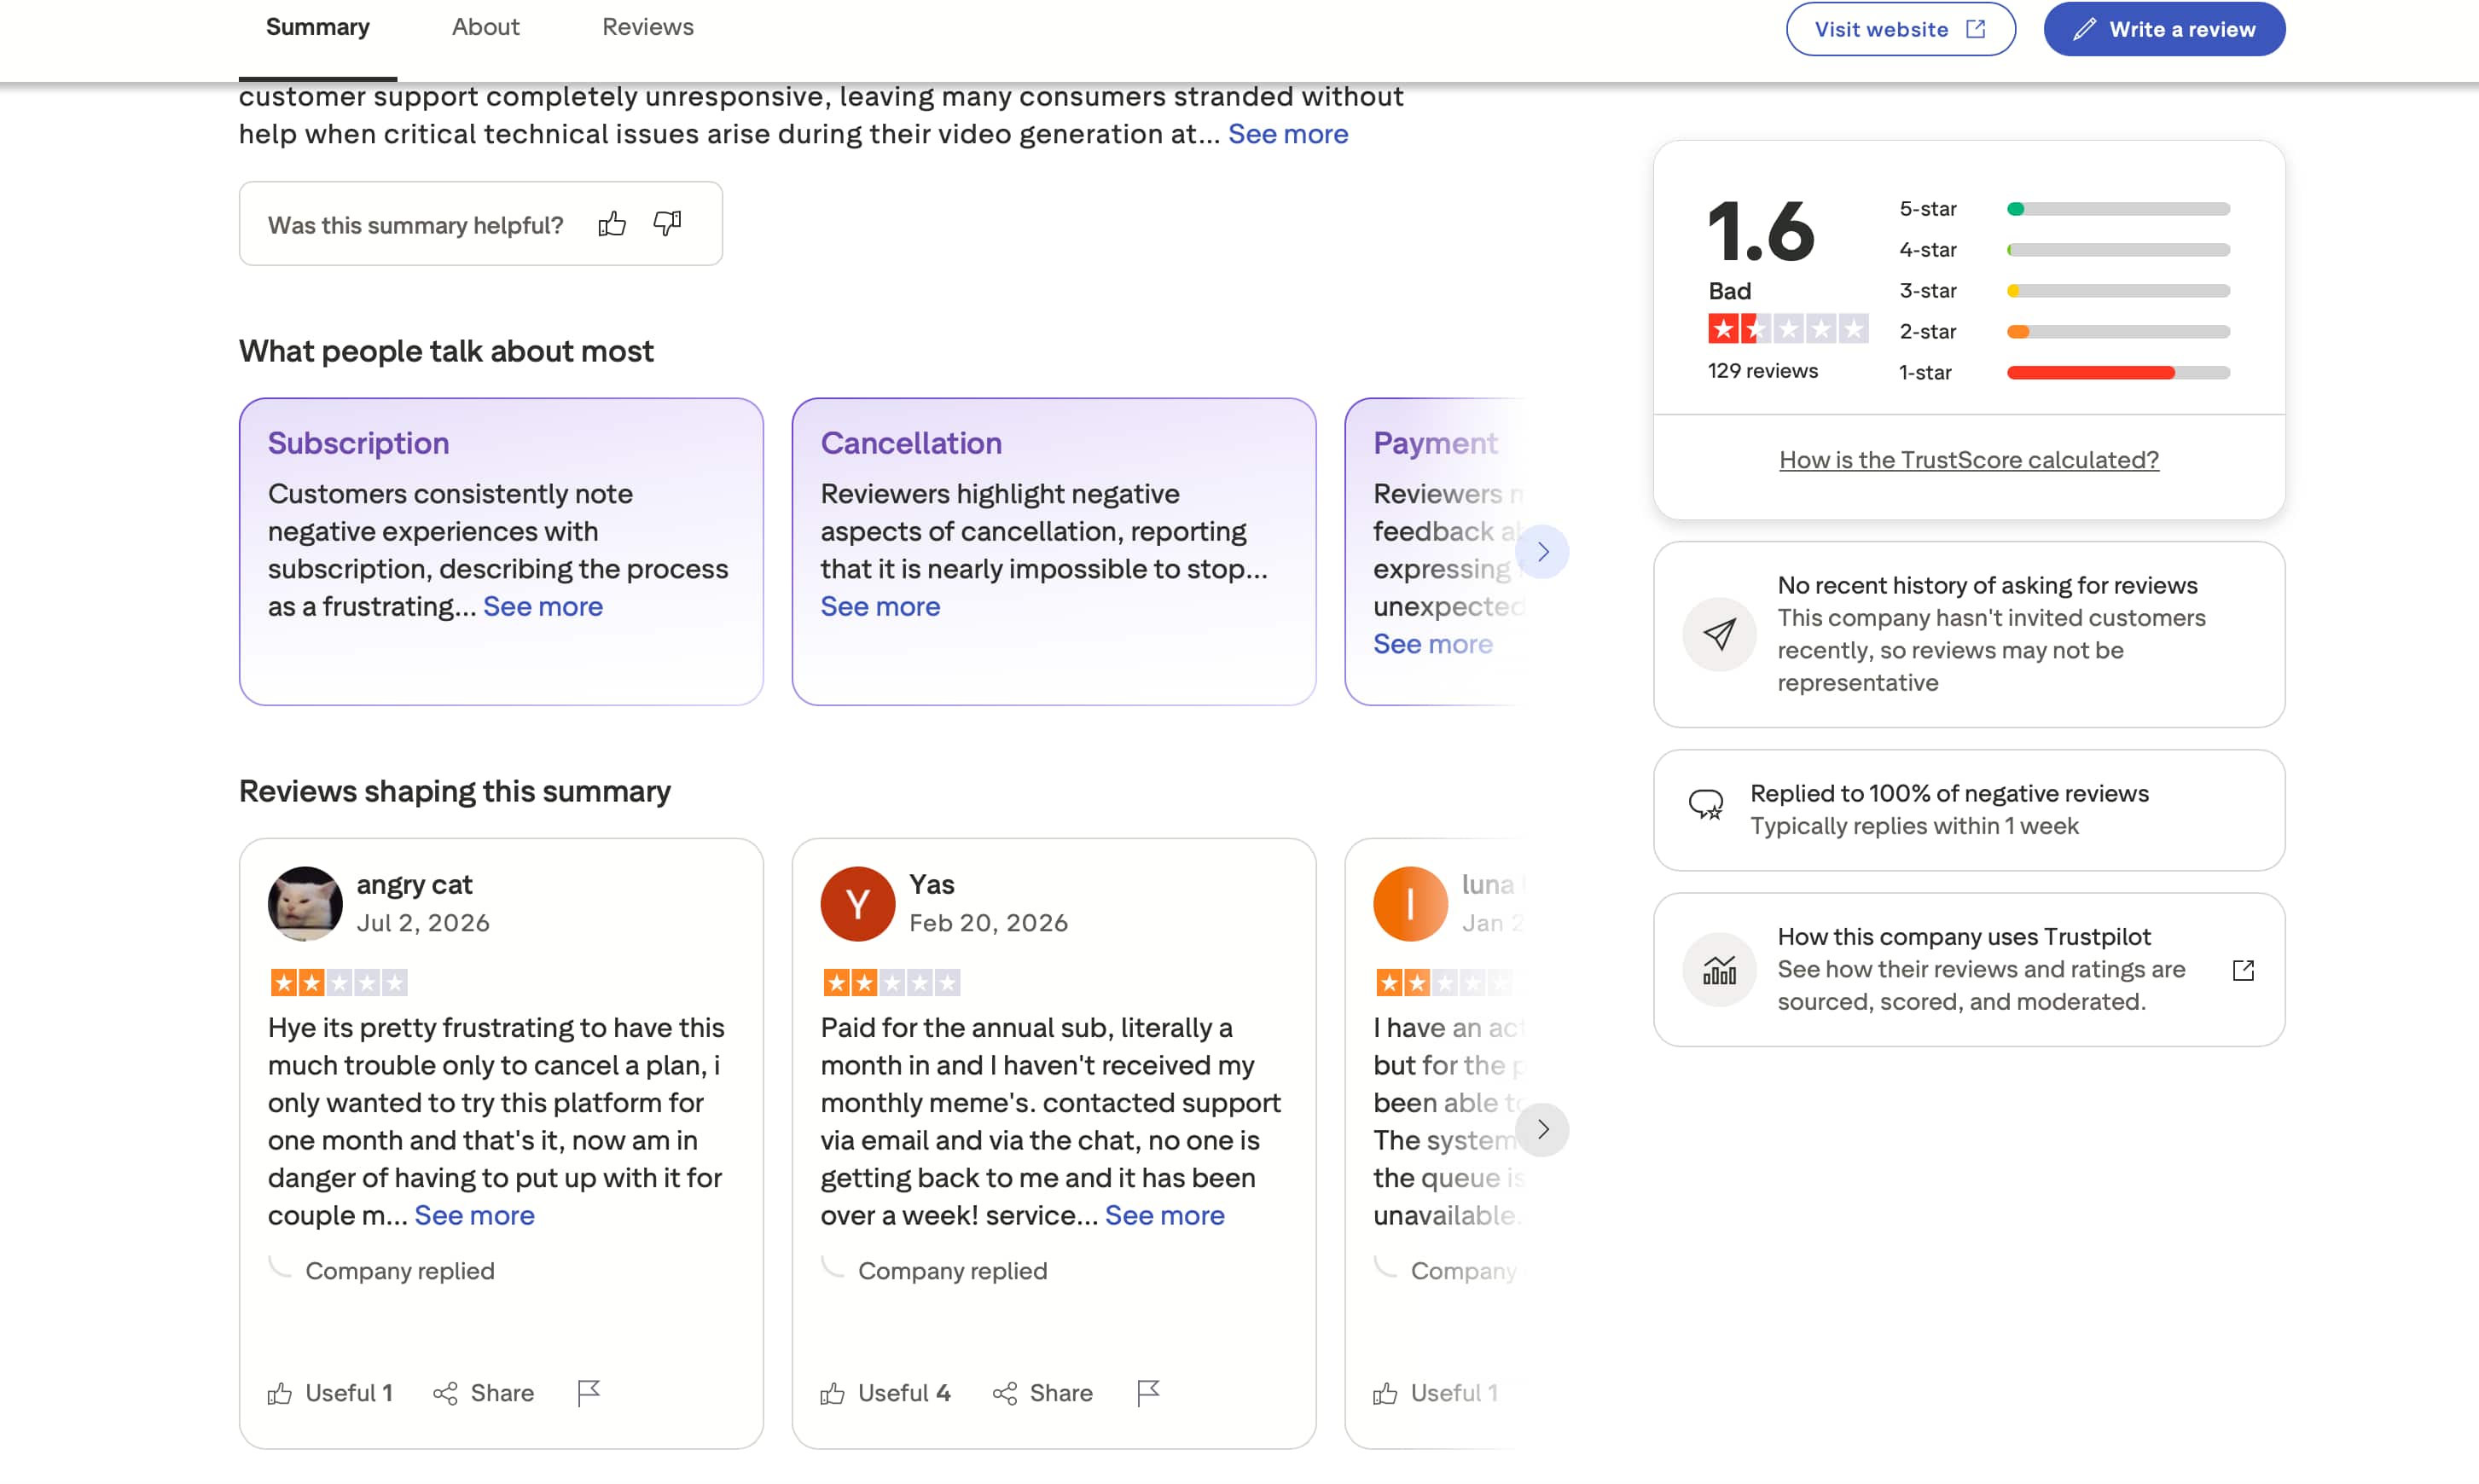Mark Yas review as Useful
The height and width of the screenshot is (1484, 2479).
885,1393
